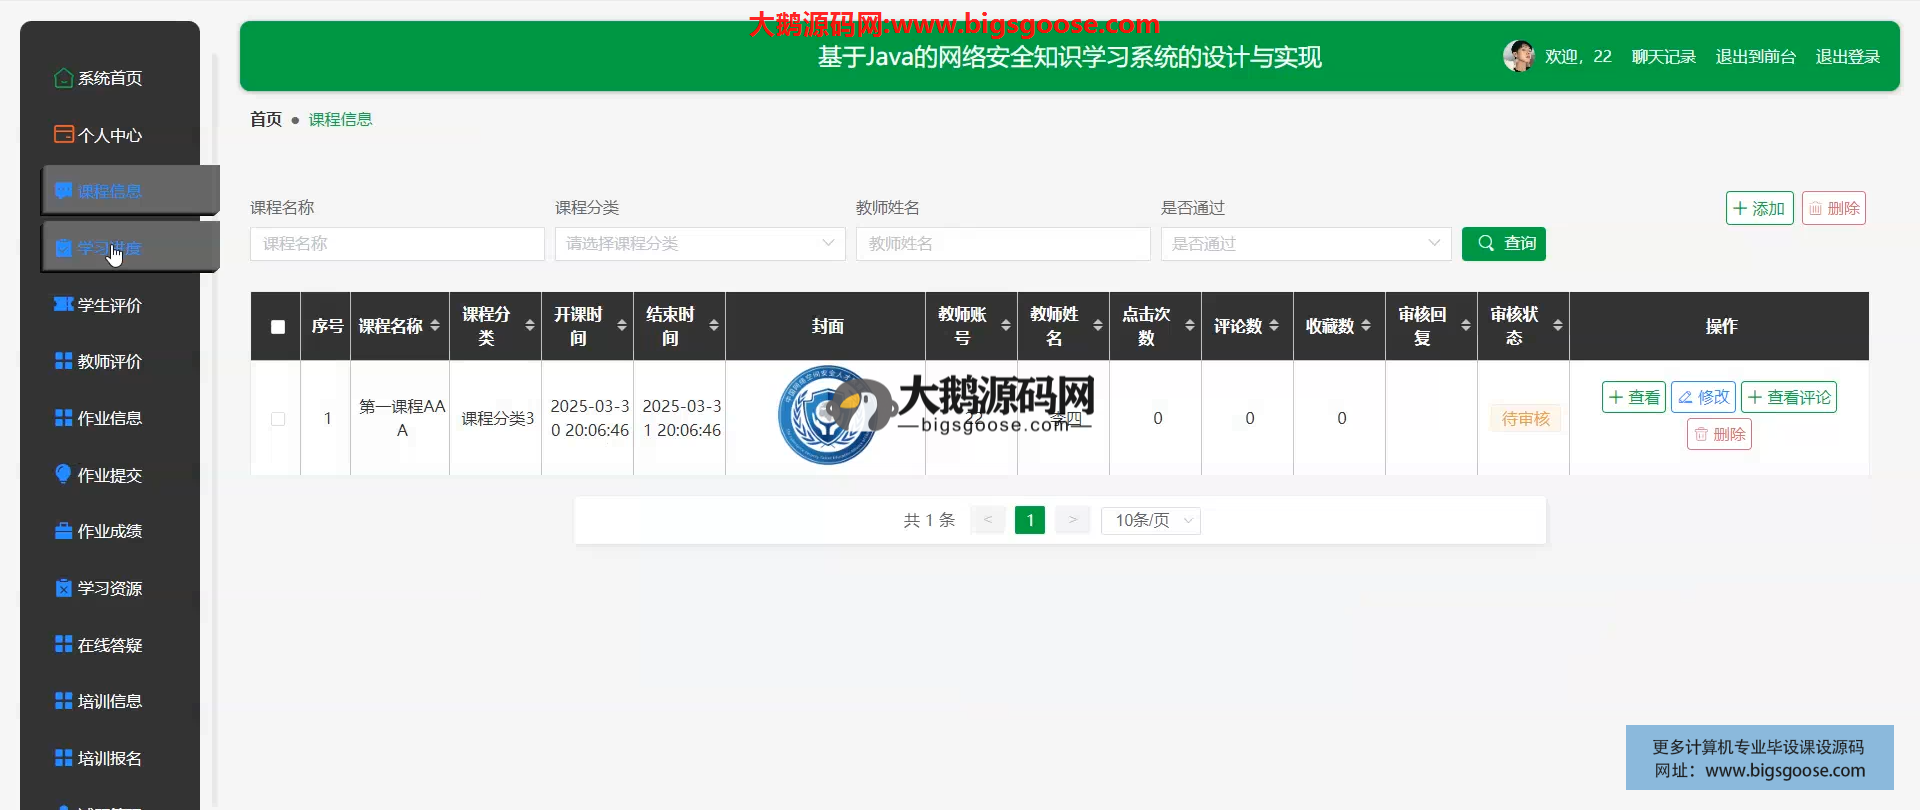Click the 个人中心 card icon

63,134
